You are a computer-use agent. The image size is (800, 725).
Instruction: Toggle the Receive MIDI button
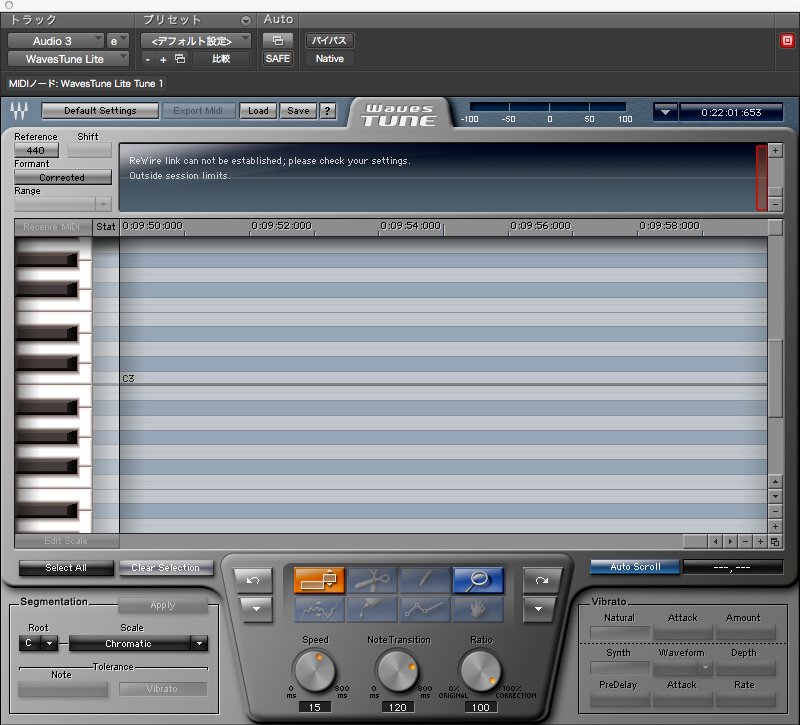tap(52, 227)
